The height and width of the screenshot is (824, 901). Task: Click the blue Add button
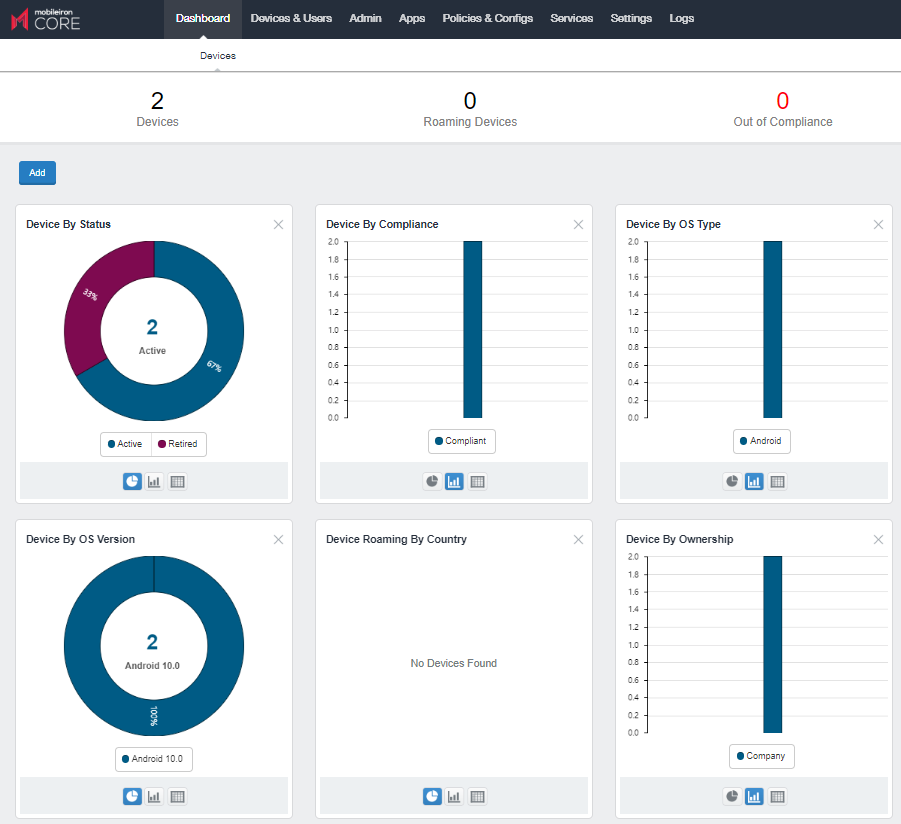37,173
